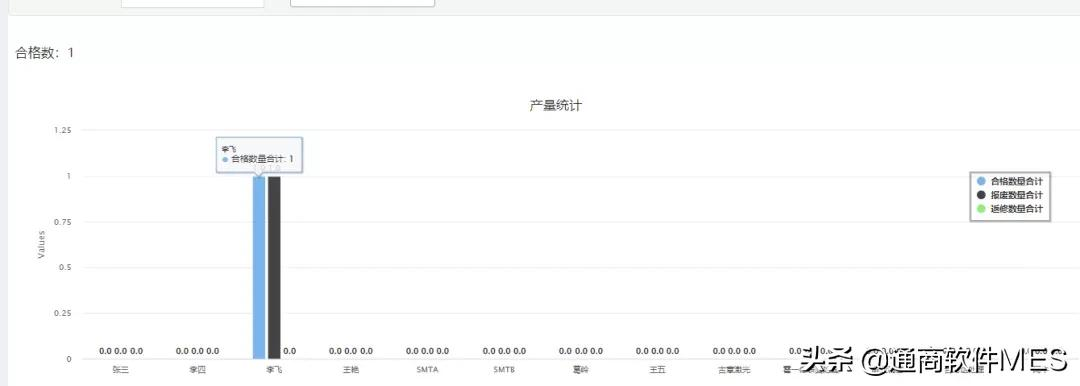Click the blue bar for 李飞
Screen dimensions: 1080x386
point(259,267)
